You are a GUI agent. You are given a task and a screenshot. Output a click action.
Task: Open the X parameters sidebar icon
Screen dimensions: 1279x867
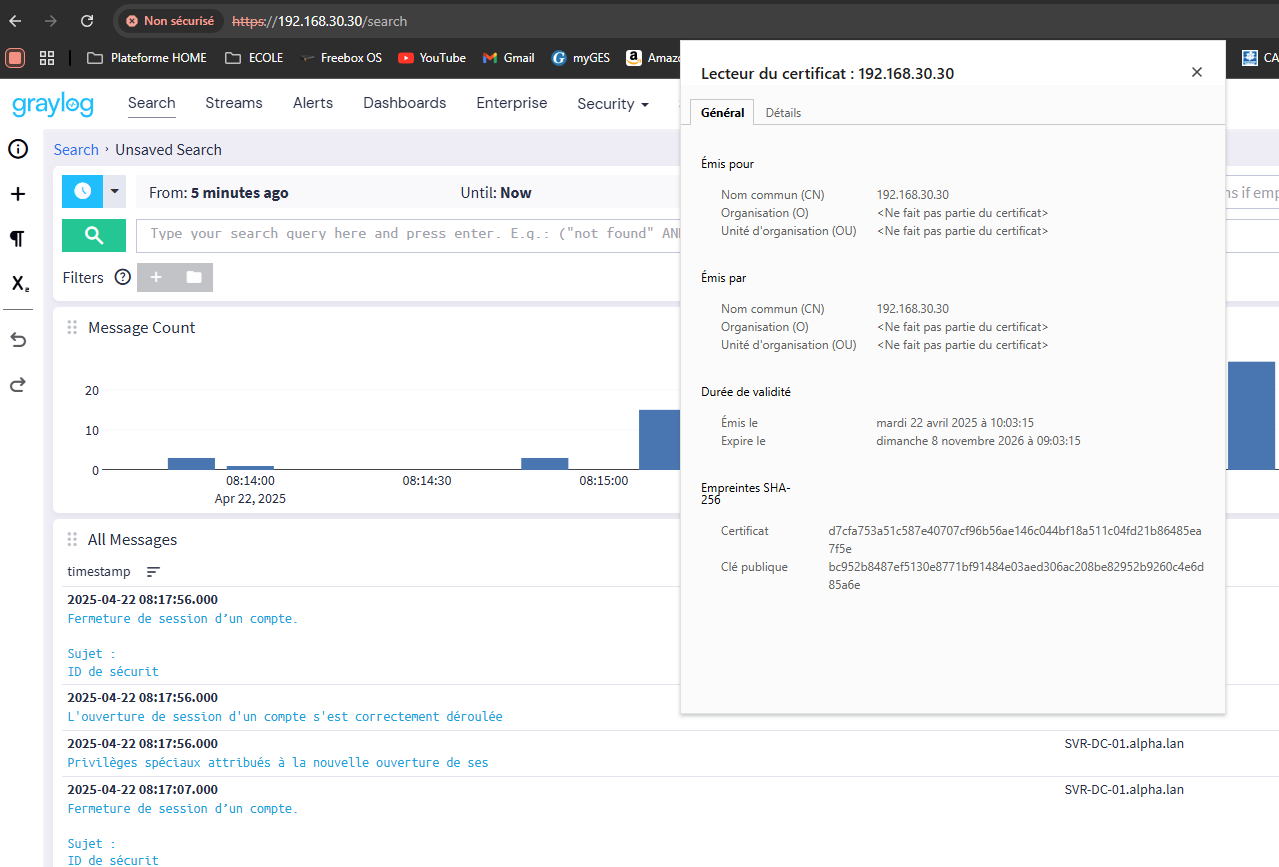[18, 283]
